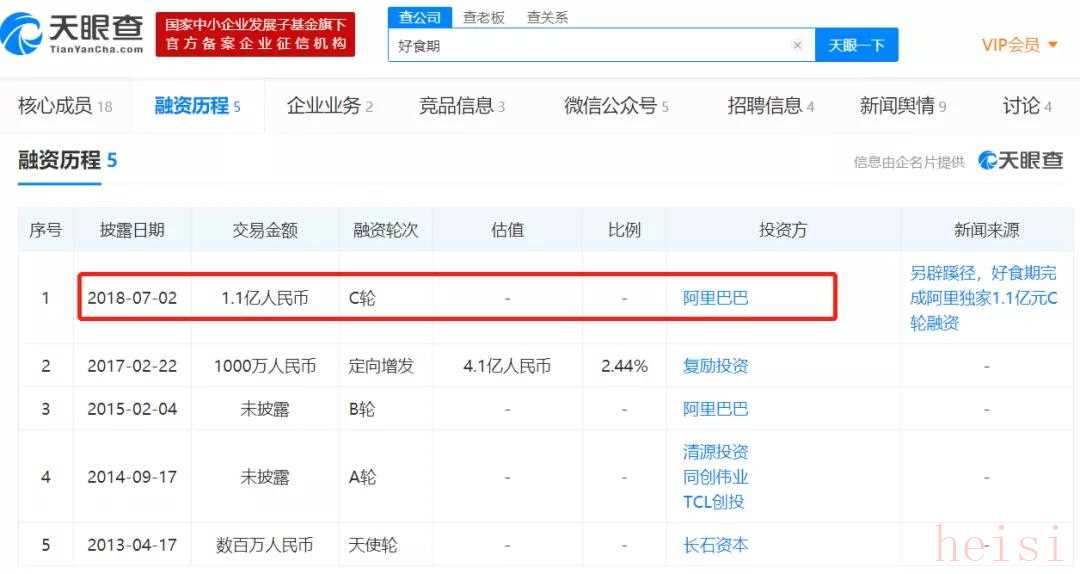The image size is (1080, 574).
Task: Click the 交易金额 column header
Action: (x=264, y=229)
